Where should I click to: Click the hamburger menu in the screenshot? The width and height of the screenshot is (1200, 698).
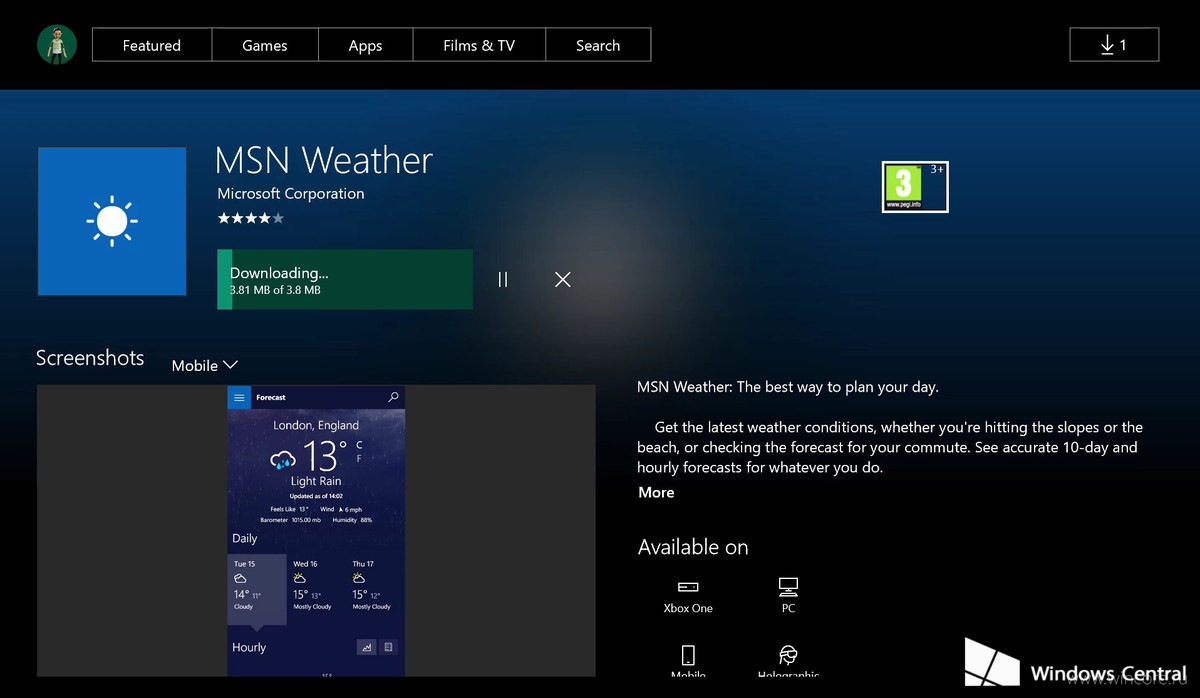[x=238, y=397]
